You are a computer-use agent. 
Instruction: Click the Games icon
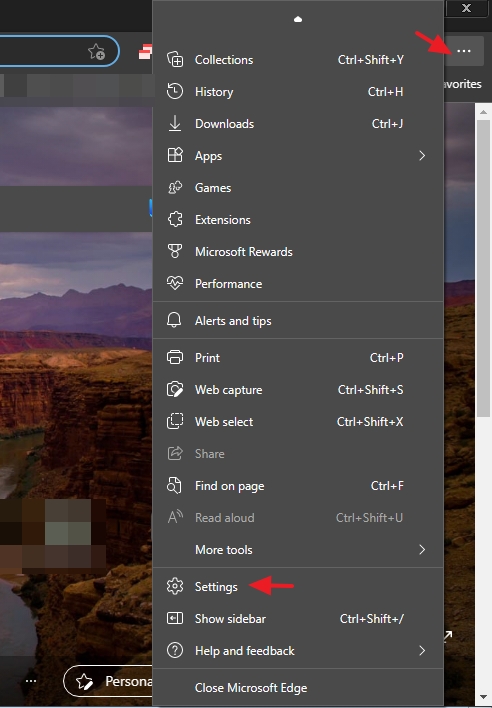click(175, 187)
